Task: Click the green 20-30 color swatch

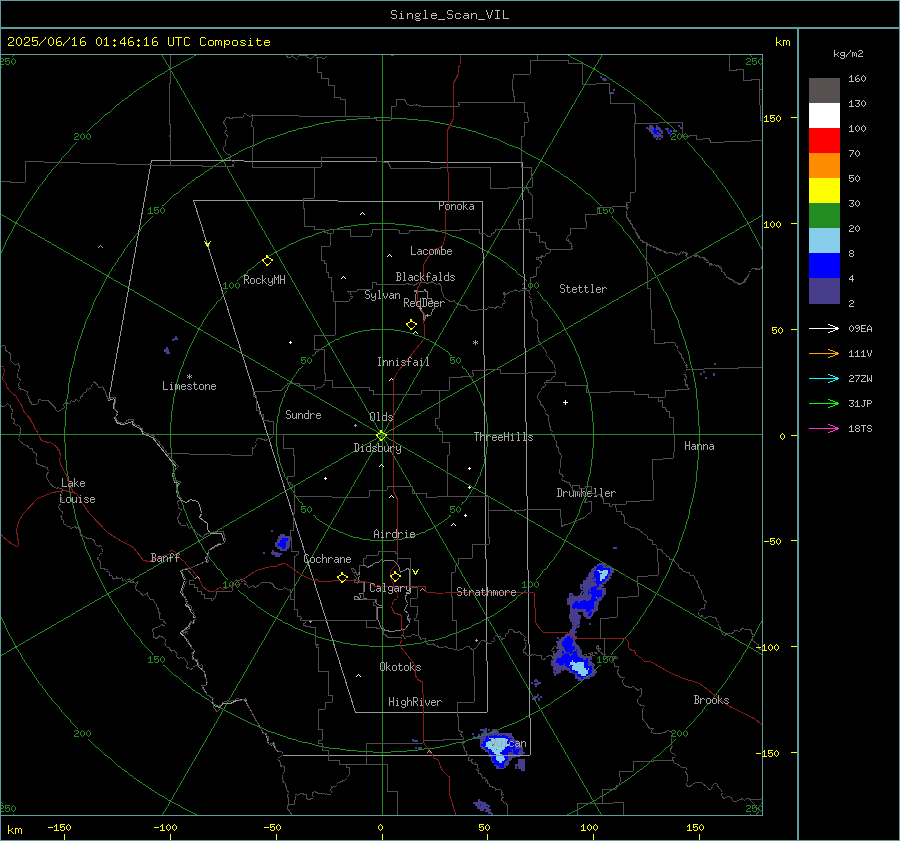Action: click(824, 216)
